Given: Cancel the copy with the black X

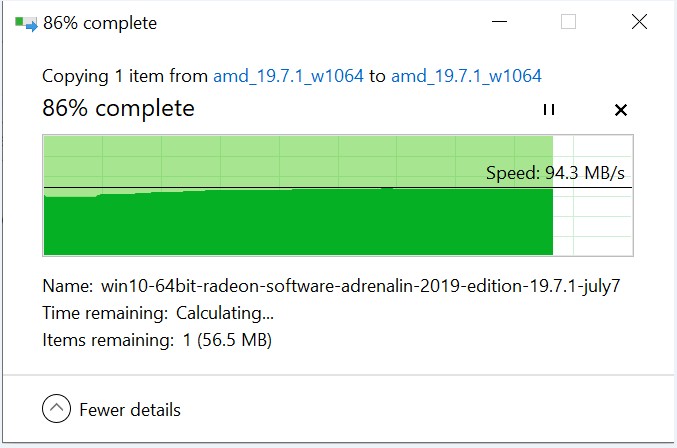Looking at the screenshot, I should [621, 110].
